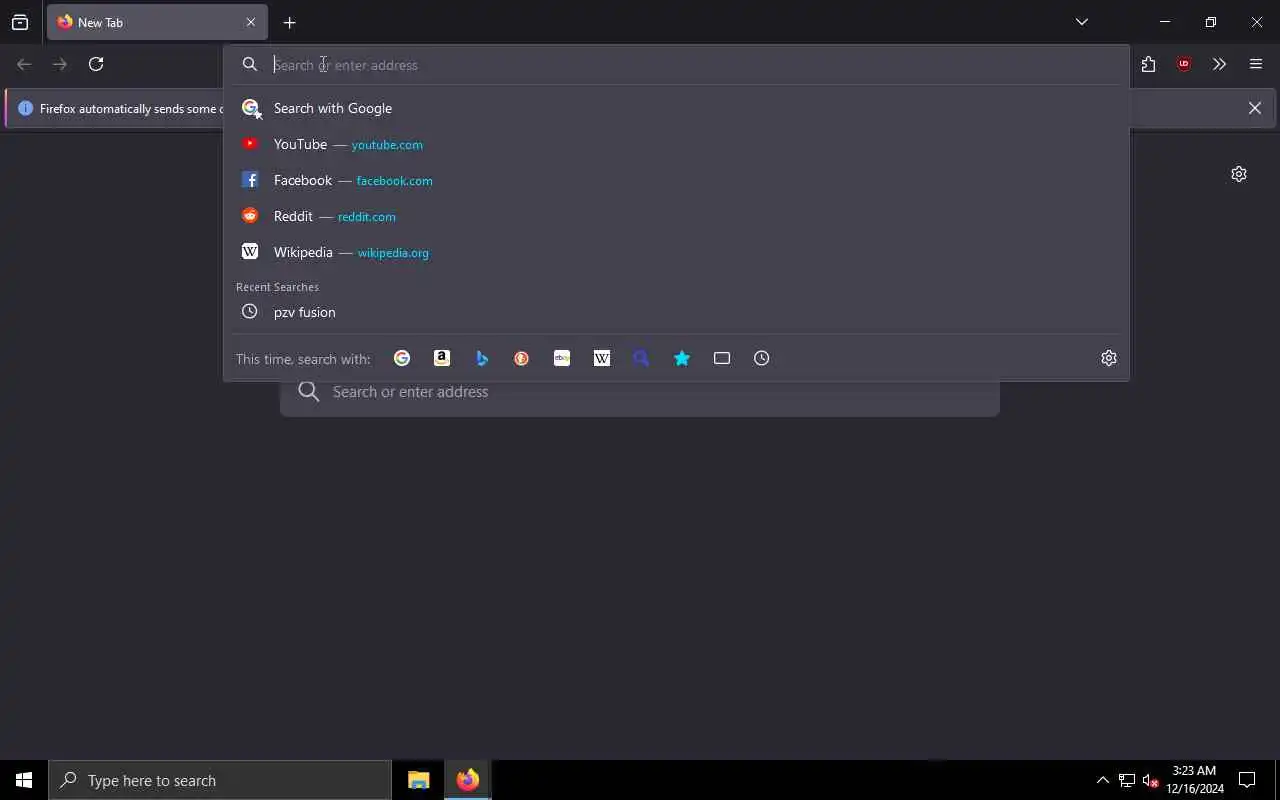This screenshot has width=1280, height=800.
Task: Open the Wikipedia suggestion
Action: pyautogui.click(x=676, y=252)
